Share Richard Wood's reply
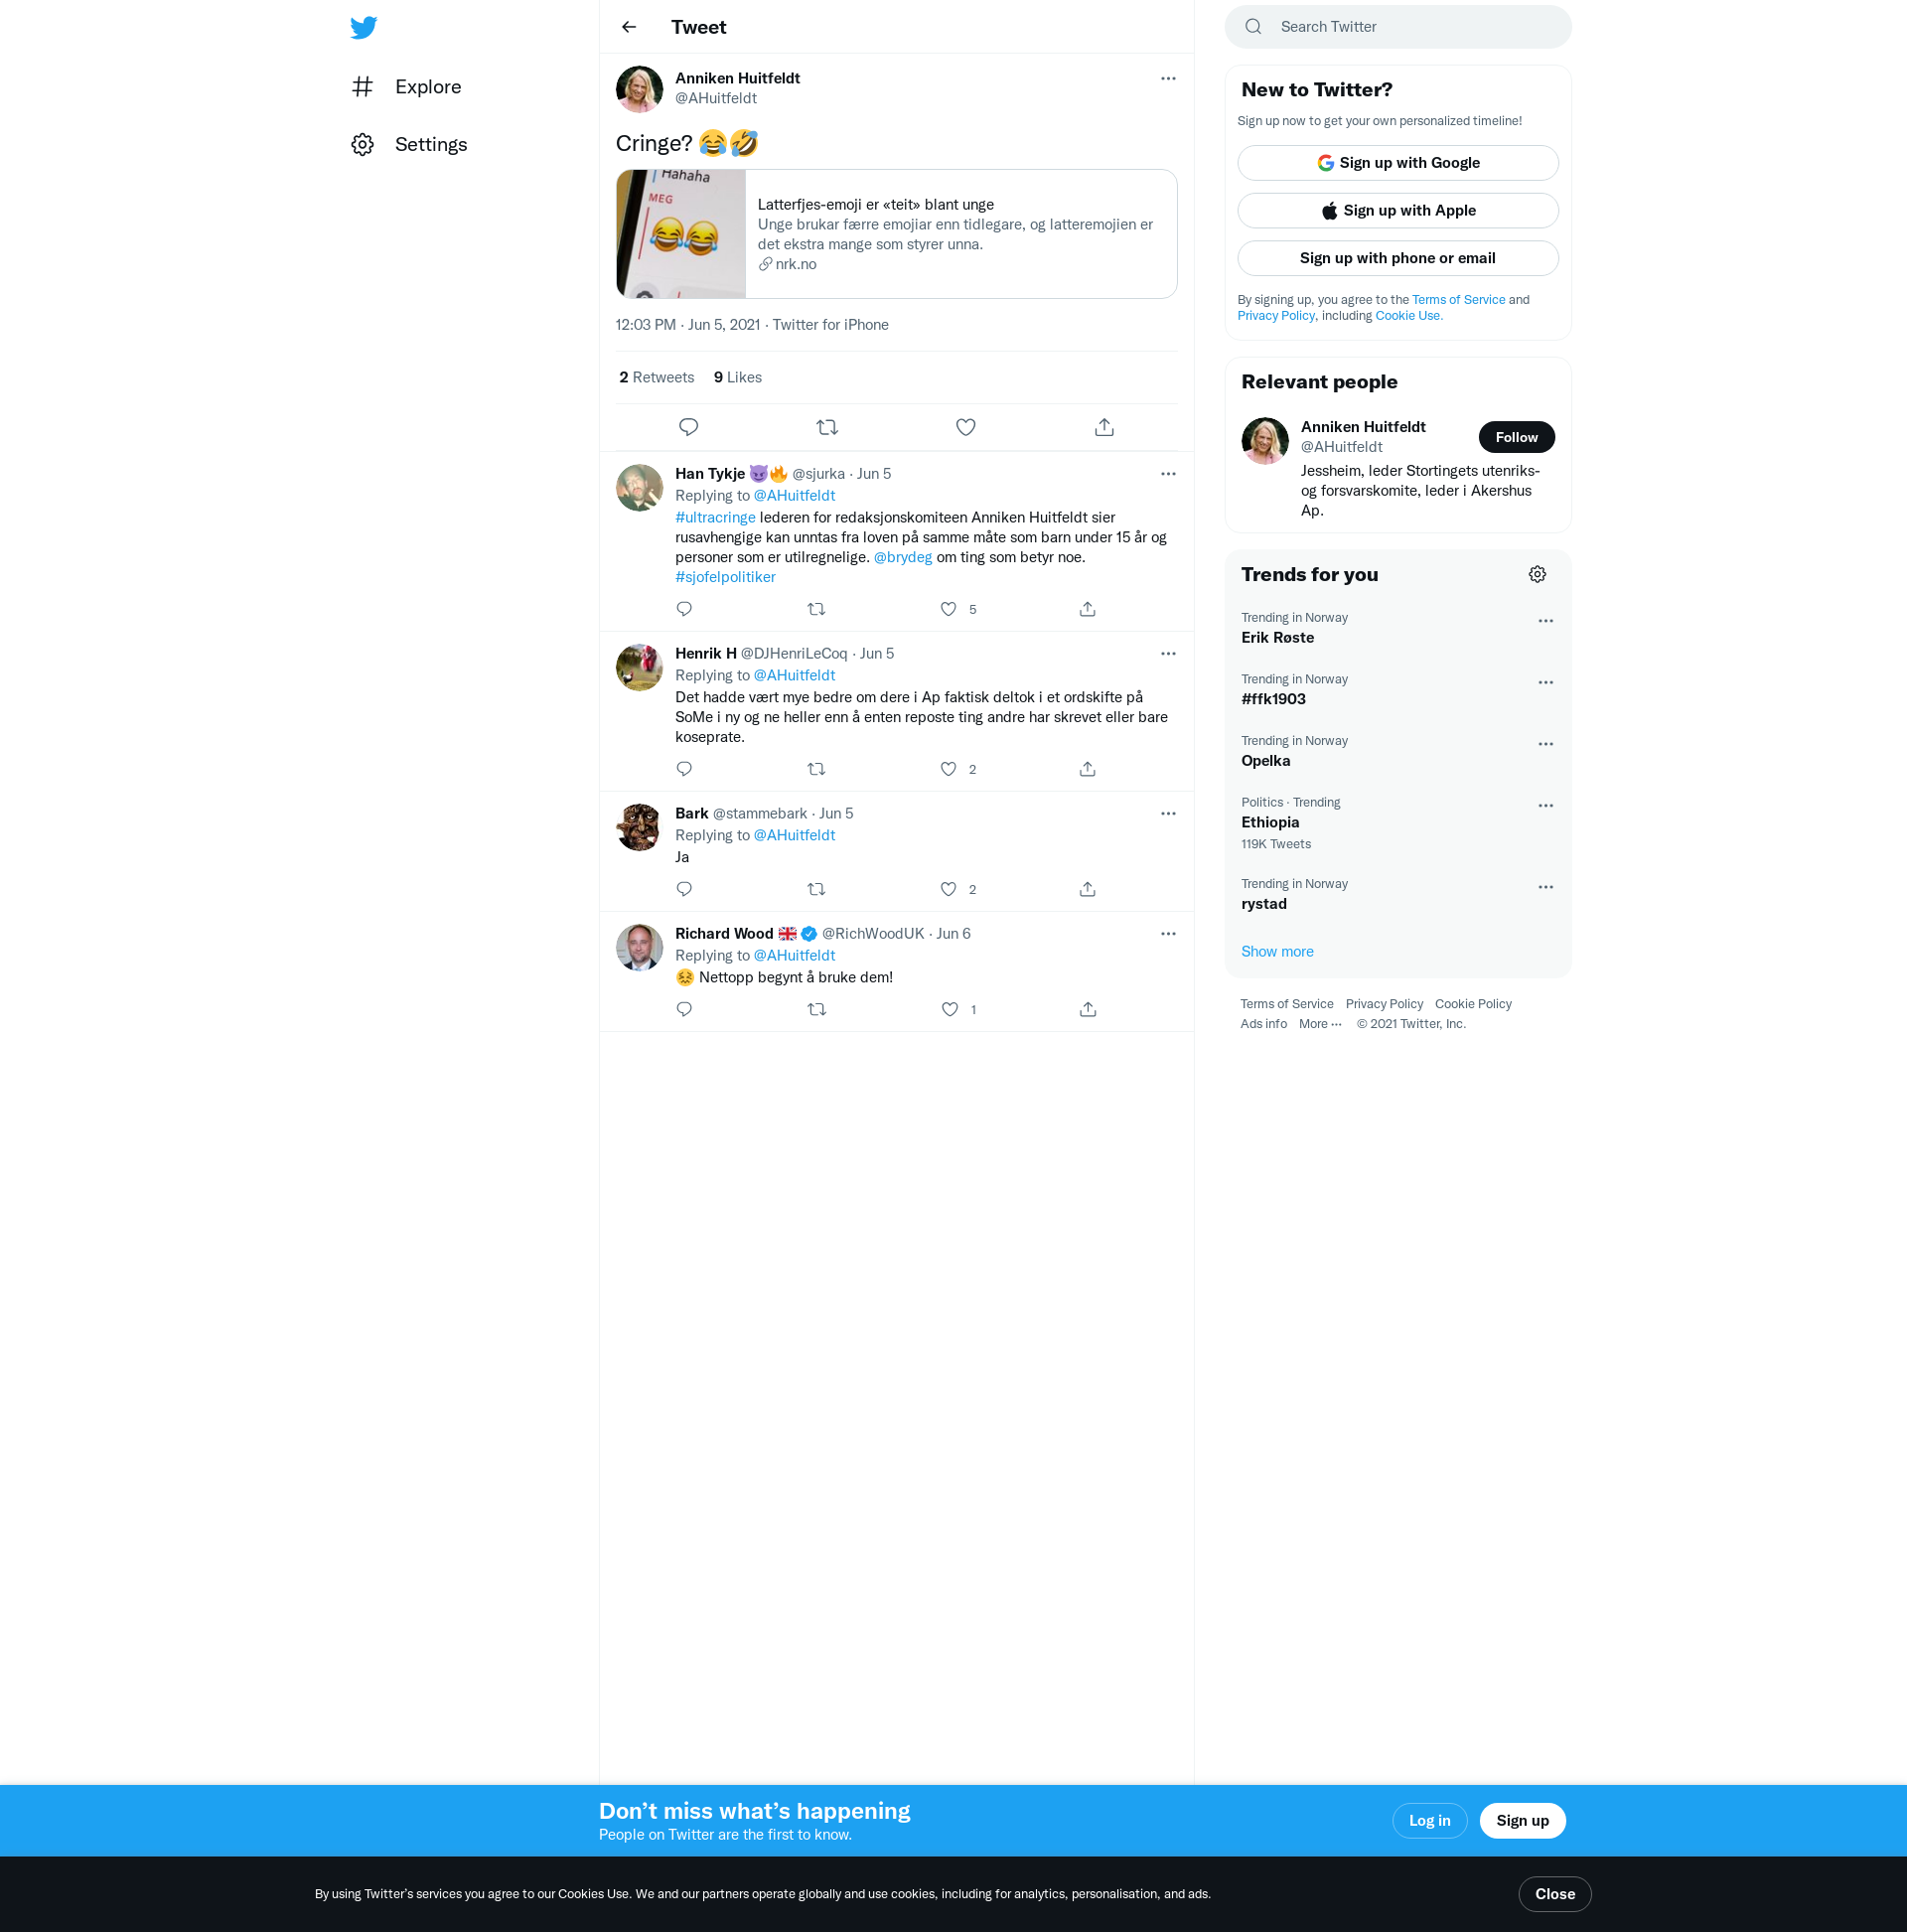Screen dimensions: 1907x1932 [1087, 1009]
